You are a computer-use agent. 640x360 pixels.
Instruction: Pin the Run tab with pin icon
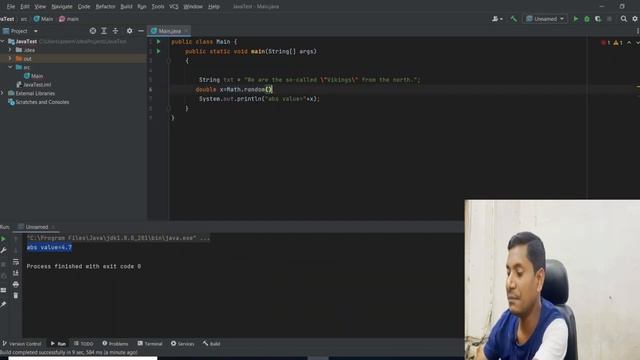pos(3,304)
